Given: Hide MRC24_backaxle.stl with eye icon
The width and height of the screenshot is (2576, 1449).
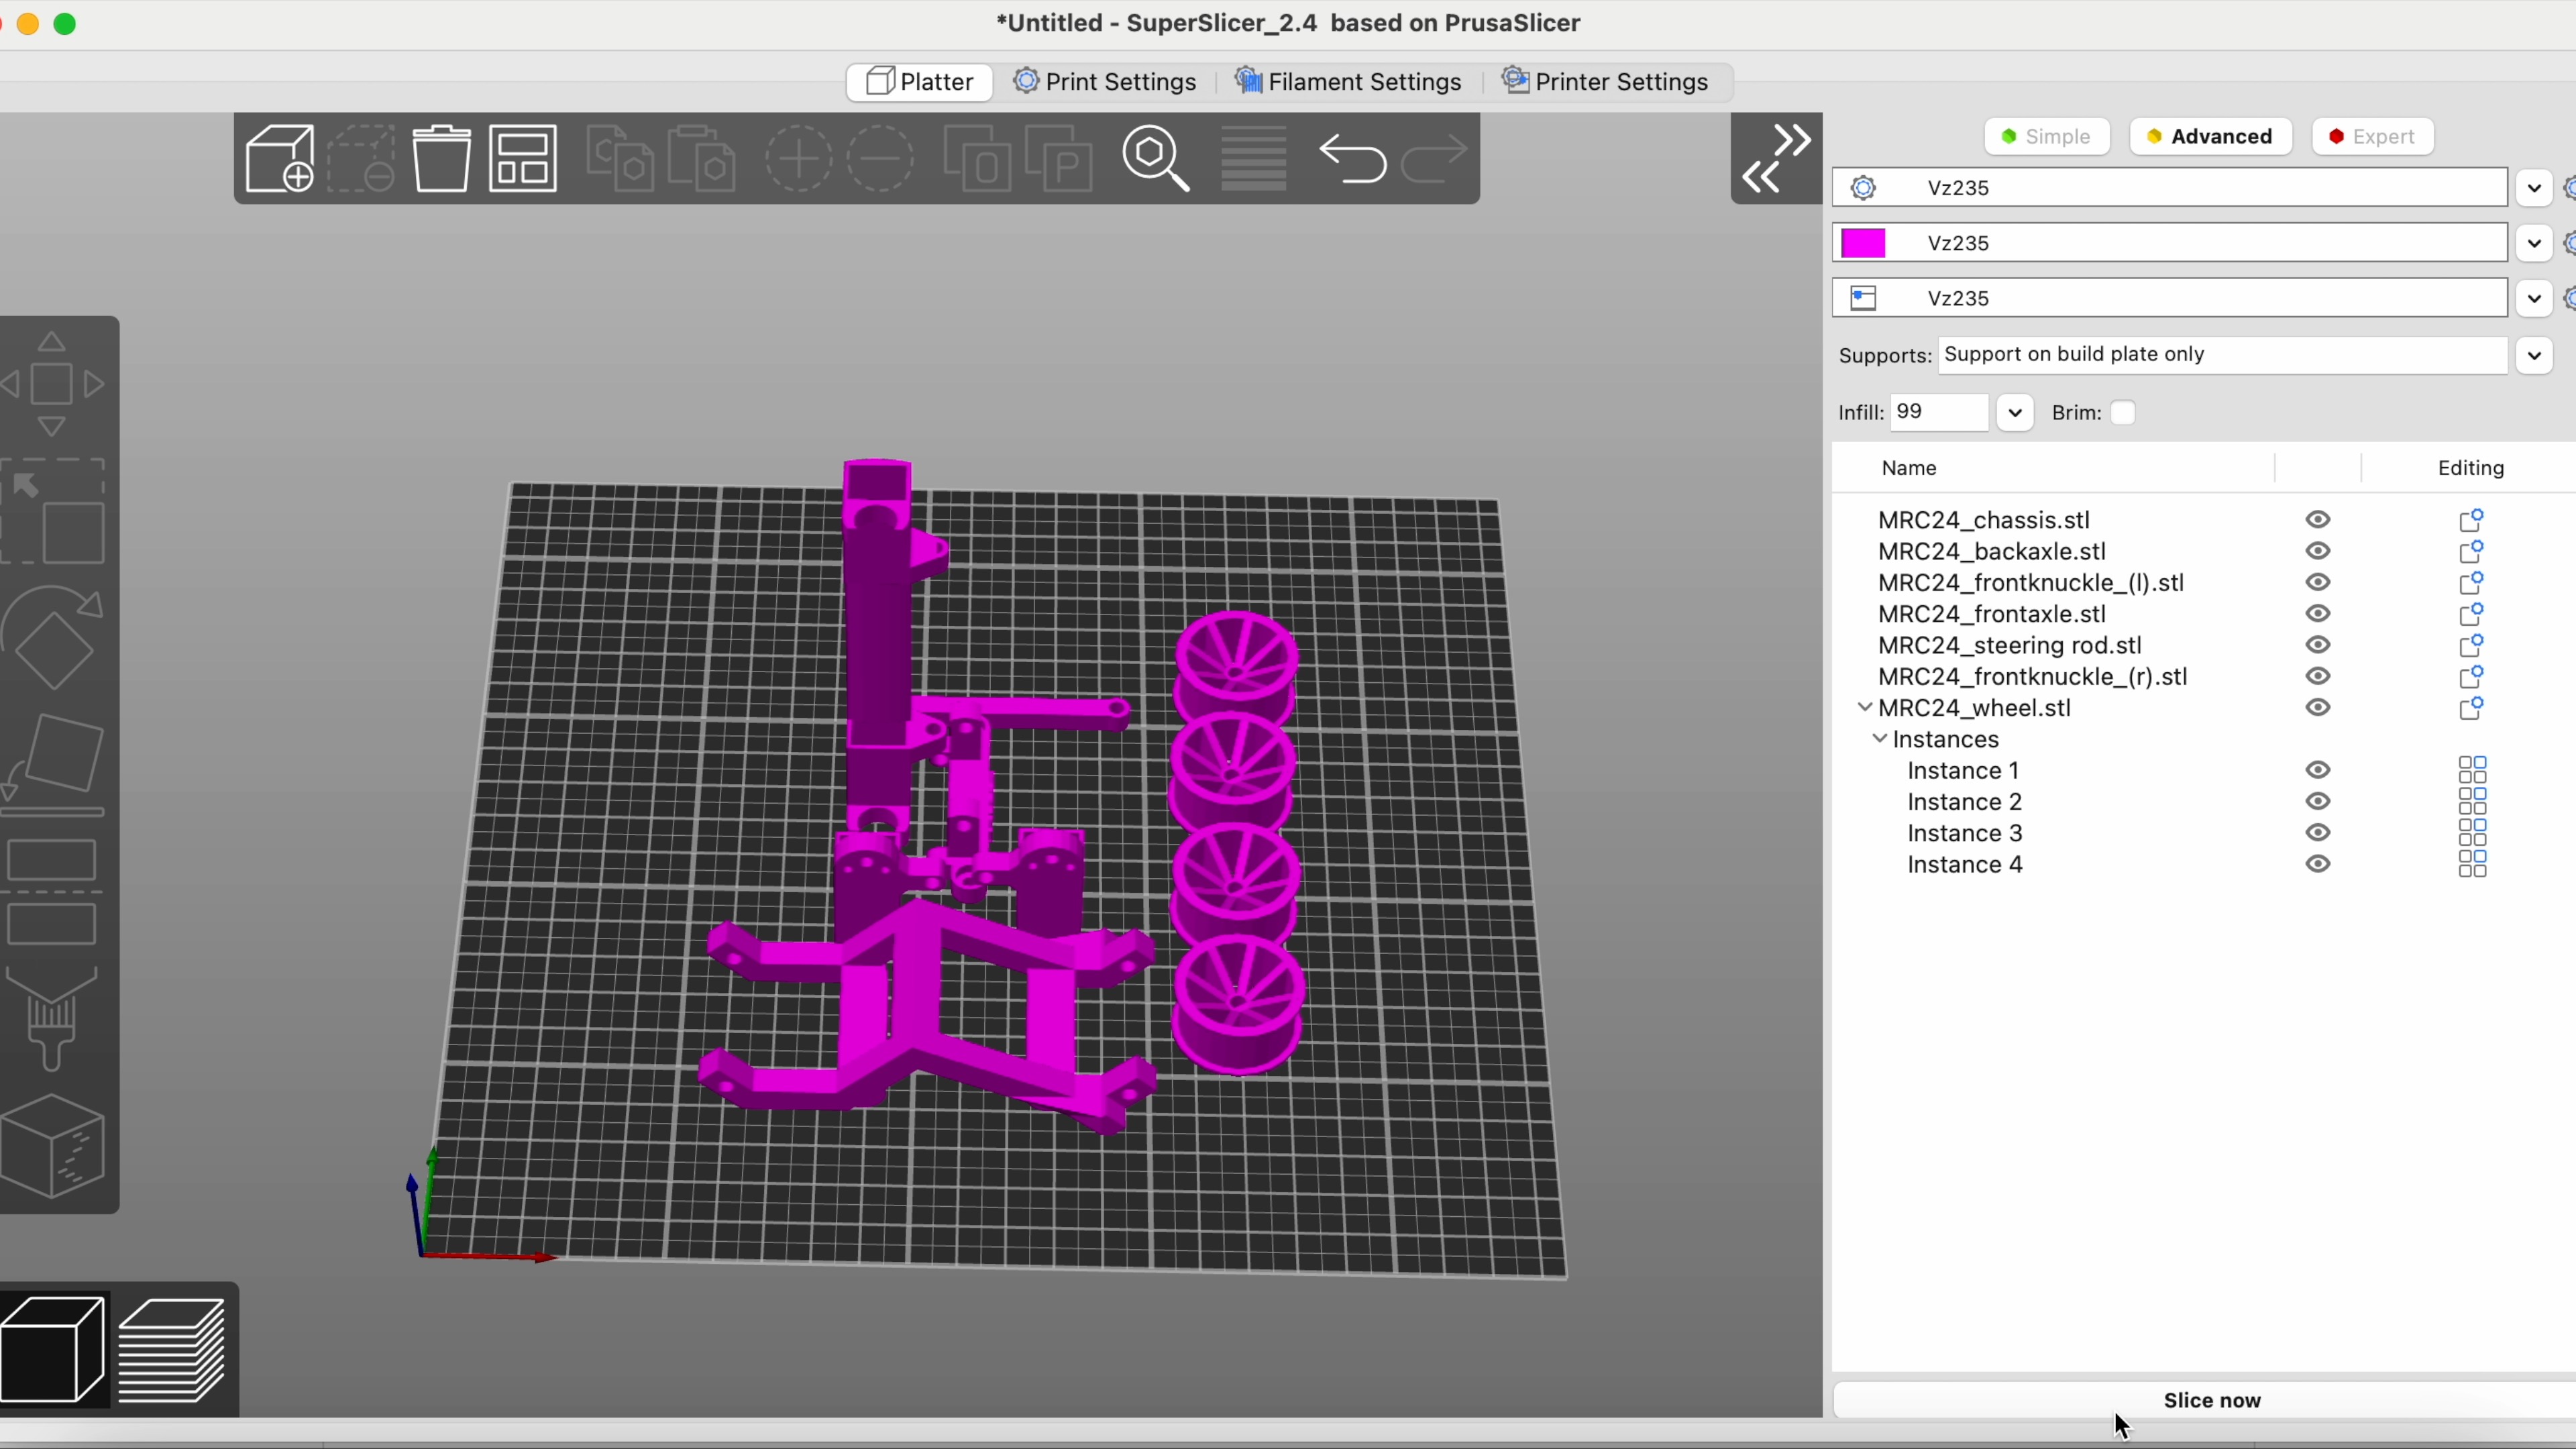Looking at the screenshot, I should tap(2318, 551).
